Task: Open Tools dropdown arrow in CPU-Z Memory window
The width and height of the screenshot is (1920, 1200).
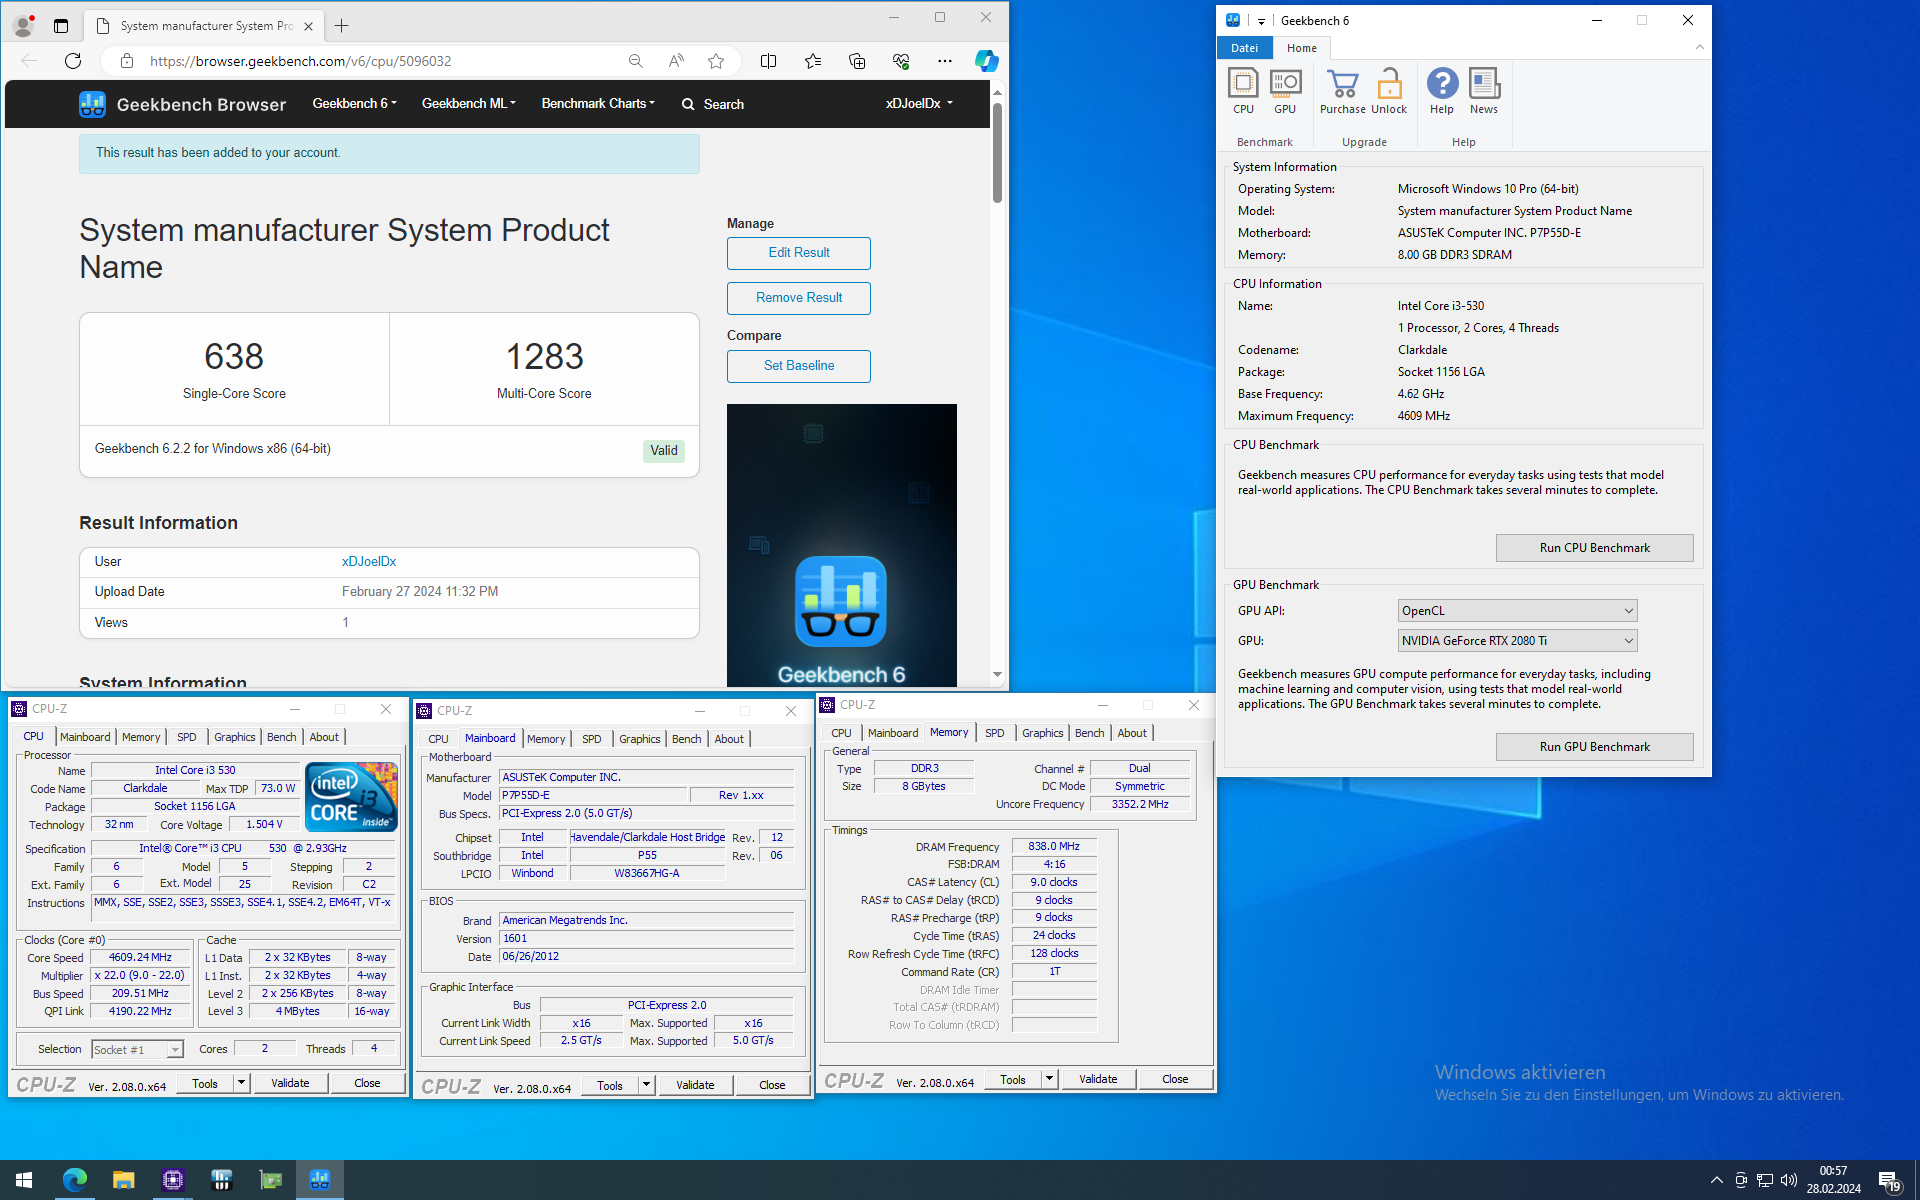Action: [x=1049, y=1079]
